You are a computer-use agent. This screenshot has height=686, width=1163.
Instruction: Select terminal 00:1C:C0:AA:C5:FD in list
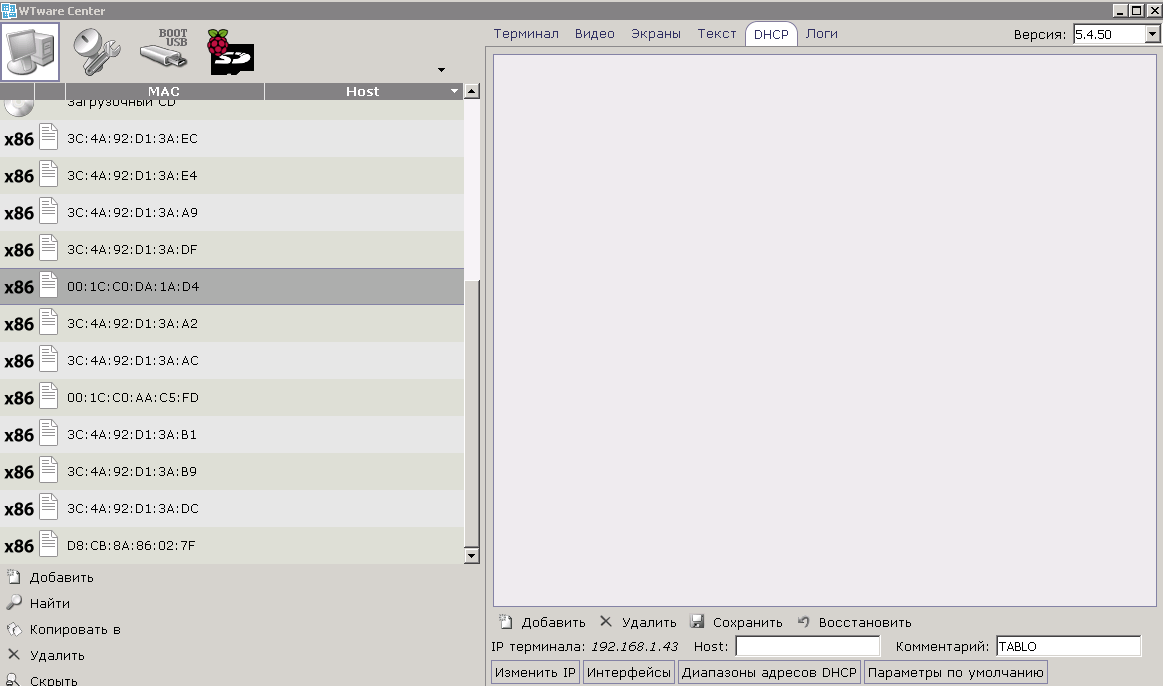(x=133, y=398)
